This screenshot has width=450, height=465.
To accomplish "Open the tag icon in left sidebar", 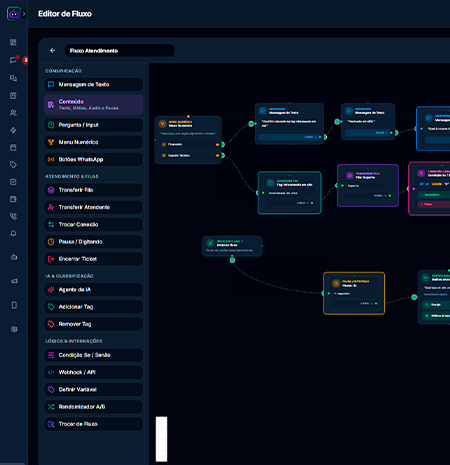I will click(13, 165).
